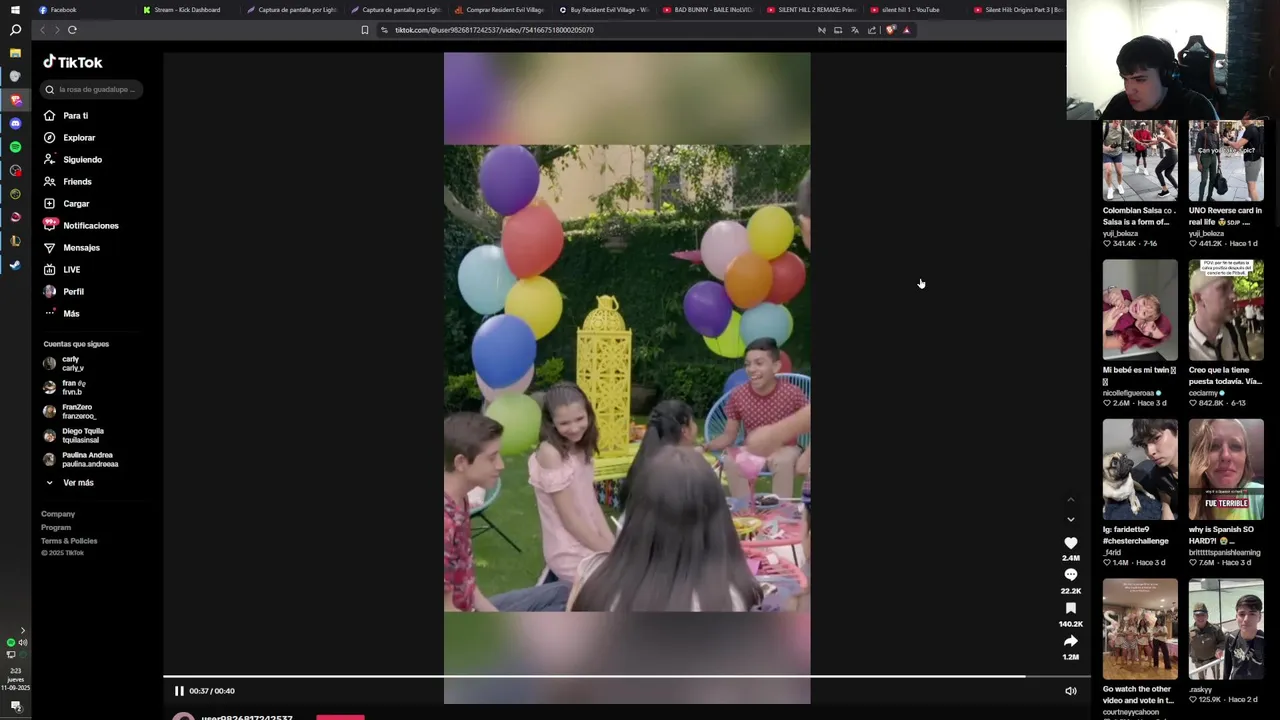This screenshot has width=1280, height=720.
Task: Open the Company footer link
Action: coord(58,514)
